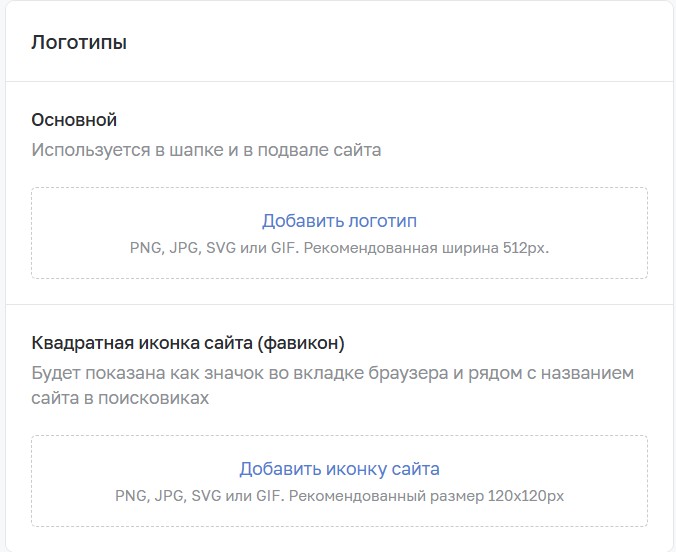Click the "Используется в шапке и в подвале сайта" description
This screenshot has width=676, height=552.
[x=206, y=150]
